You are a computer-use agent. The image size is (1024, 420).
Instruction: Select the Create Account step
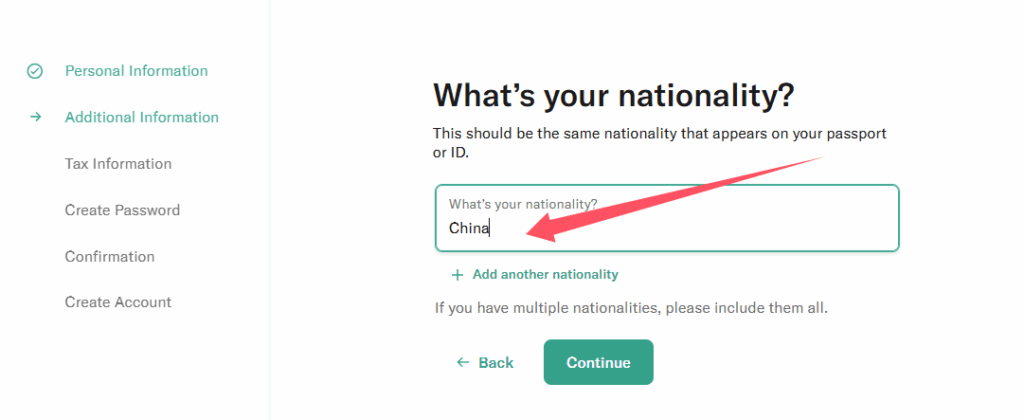point(118,302)
